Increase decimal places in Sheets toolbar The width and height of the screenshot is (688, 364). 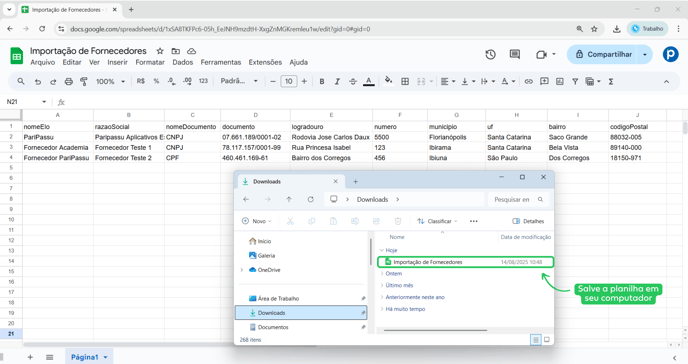pos(187,81)
